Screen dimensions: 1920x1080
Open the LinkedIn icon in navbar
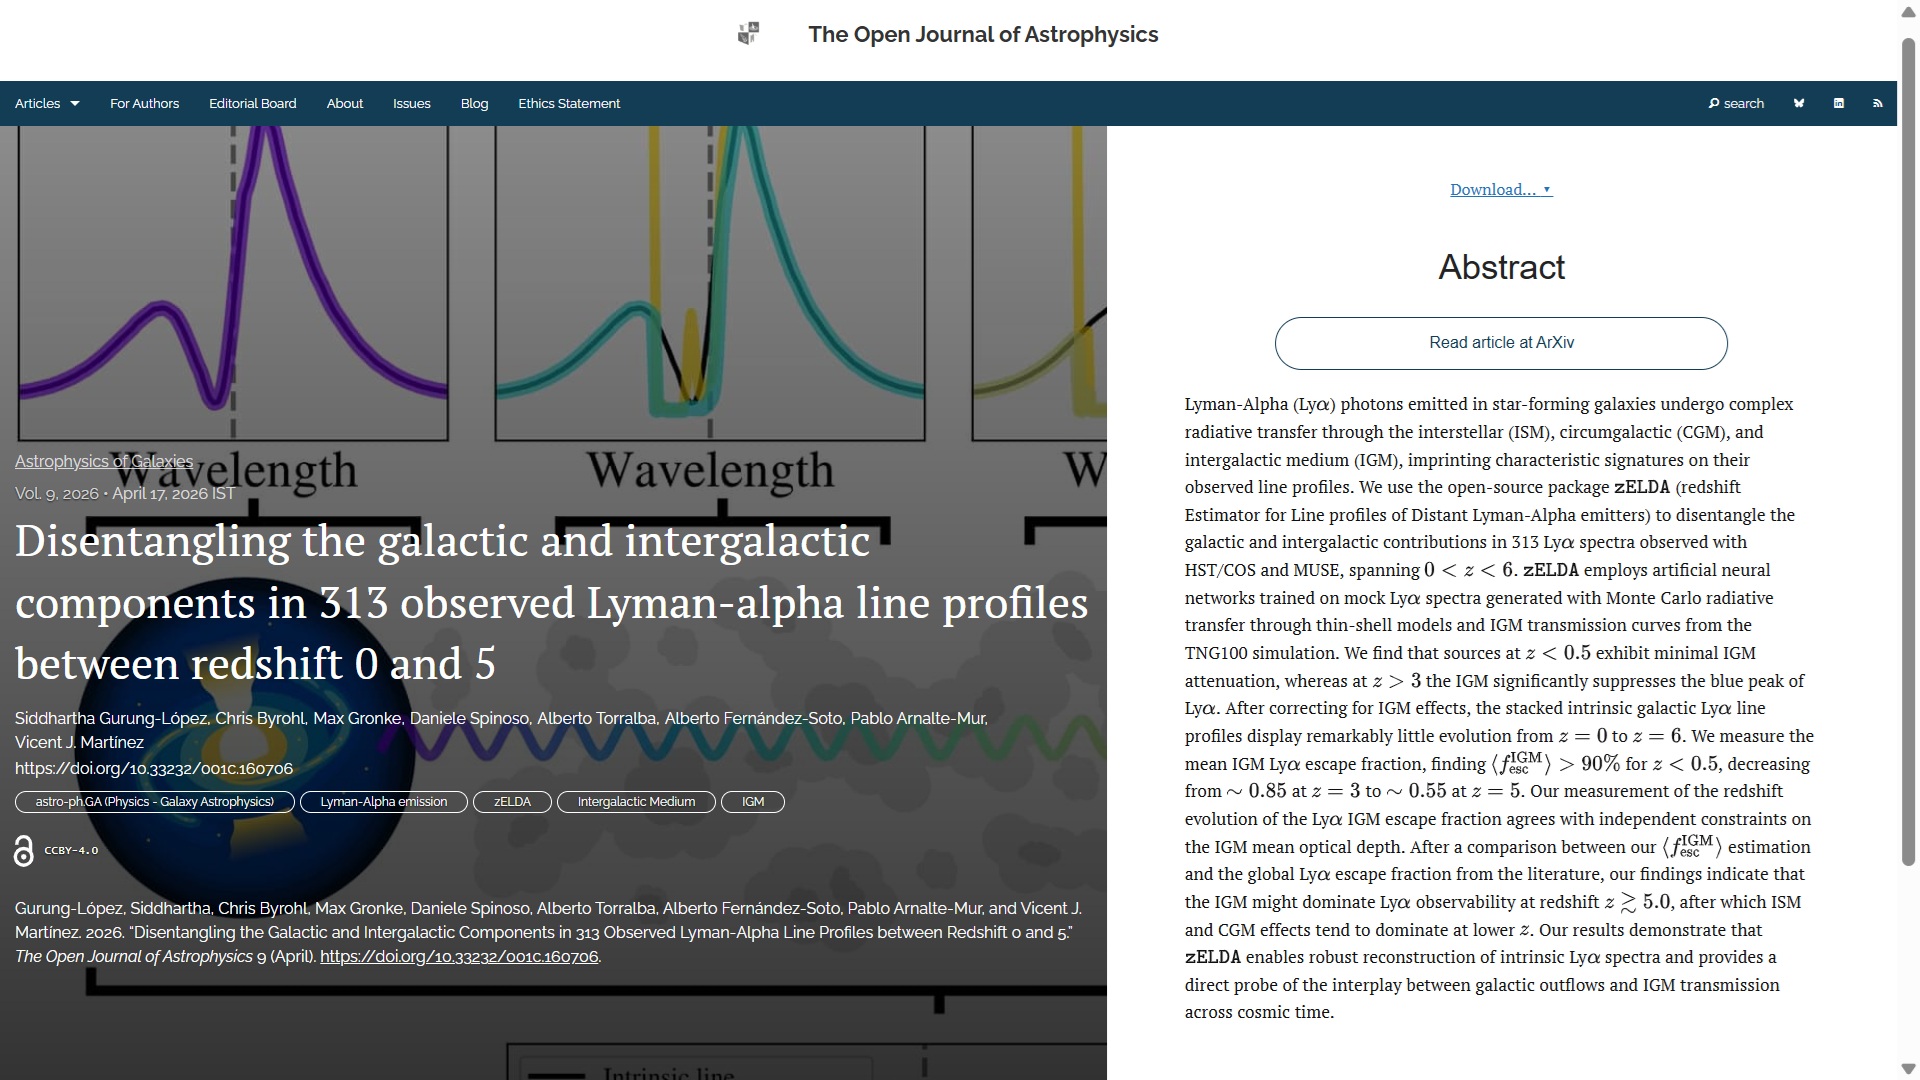coord(1838,103)
